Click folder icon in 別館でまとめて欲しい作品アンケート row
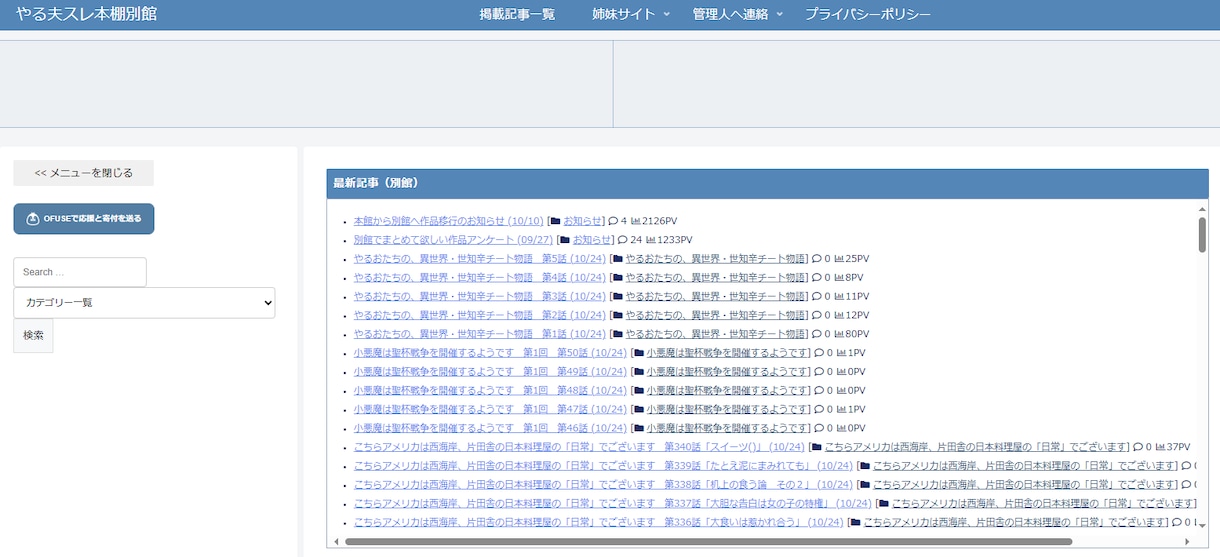Screen dimensions: 1220x557 tap(565, 240)
